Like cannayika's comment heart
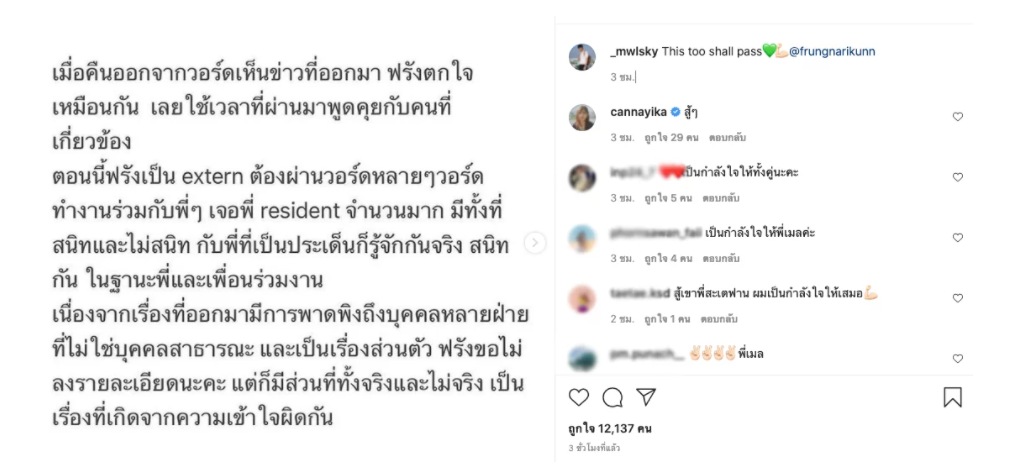This screenshot has width=1011, height=468. 957,117
